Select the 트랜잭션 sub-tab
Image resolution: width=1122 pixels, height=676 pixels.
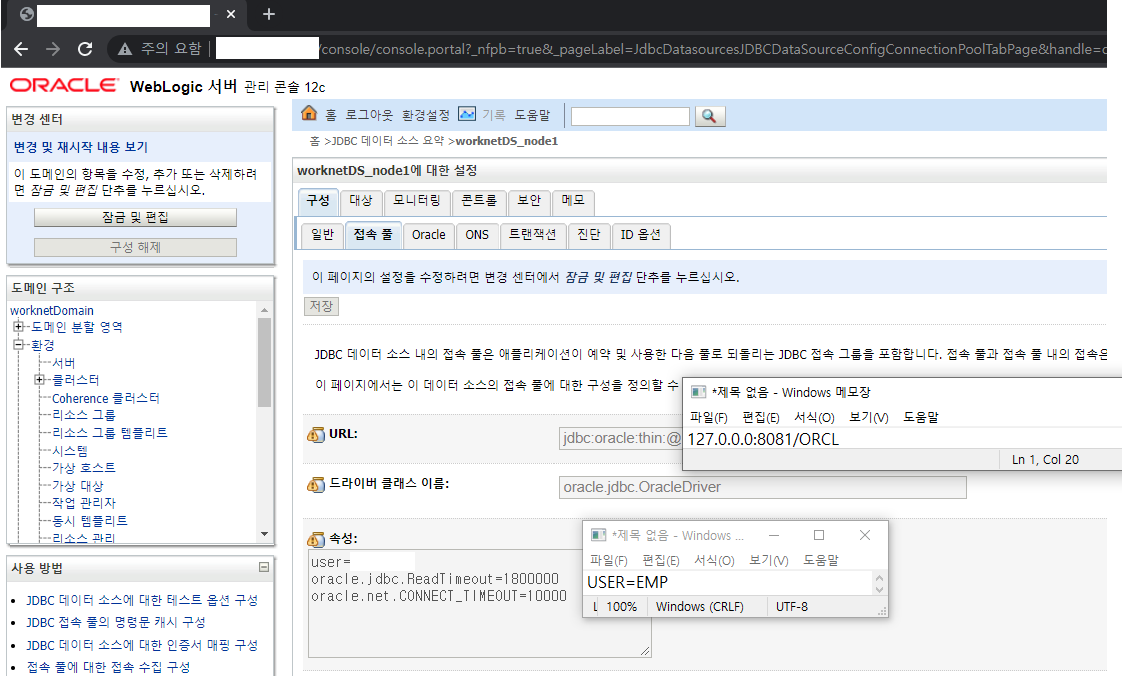pyautogui.click(x=532, y=235)
